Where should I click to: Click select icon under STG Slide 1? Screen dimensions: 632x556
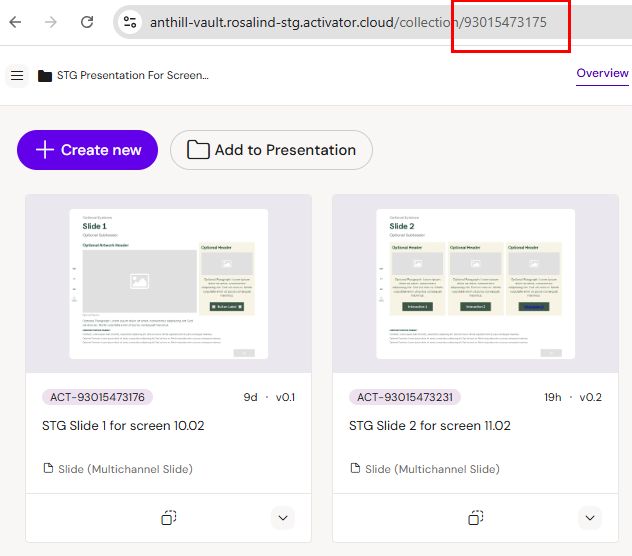(169, 517)
